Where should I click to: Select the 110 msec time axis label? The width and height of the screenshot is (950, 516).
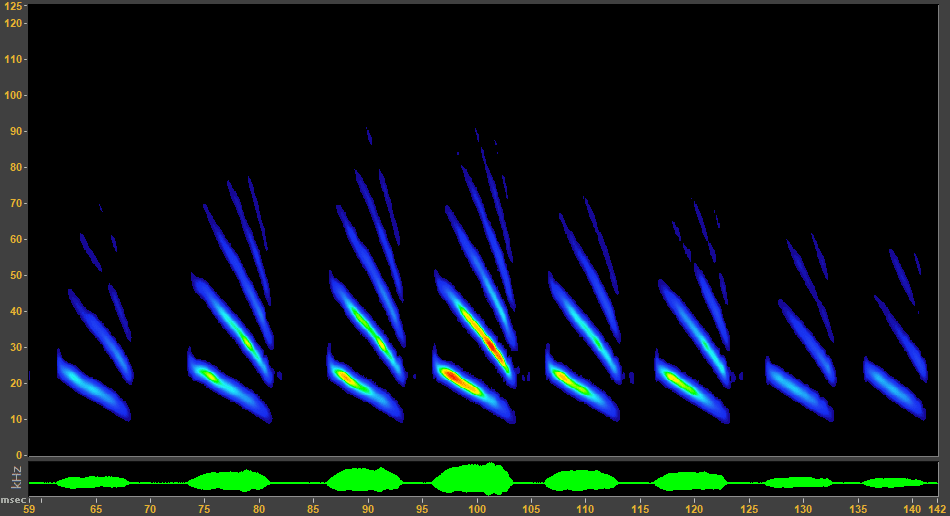(x=585, y=509)
